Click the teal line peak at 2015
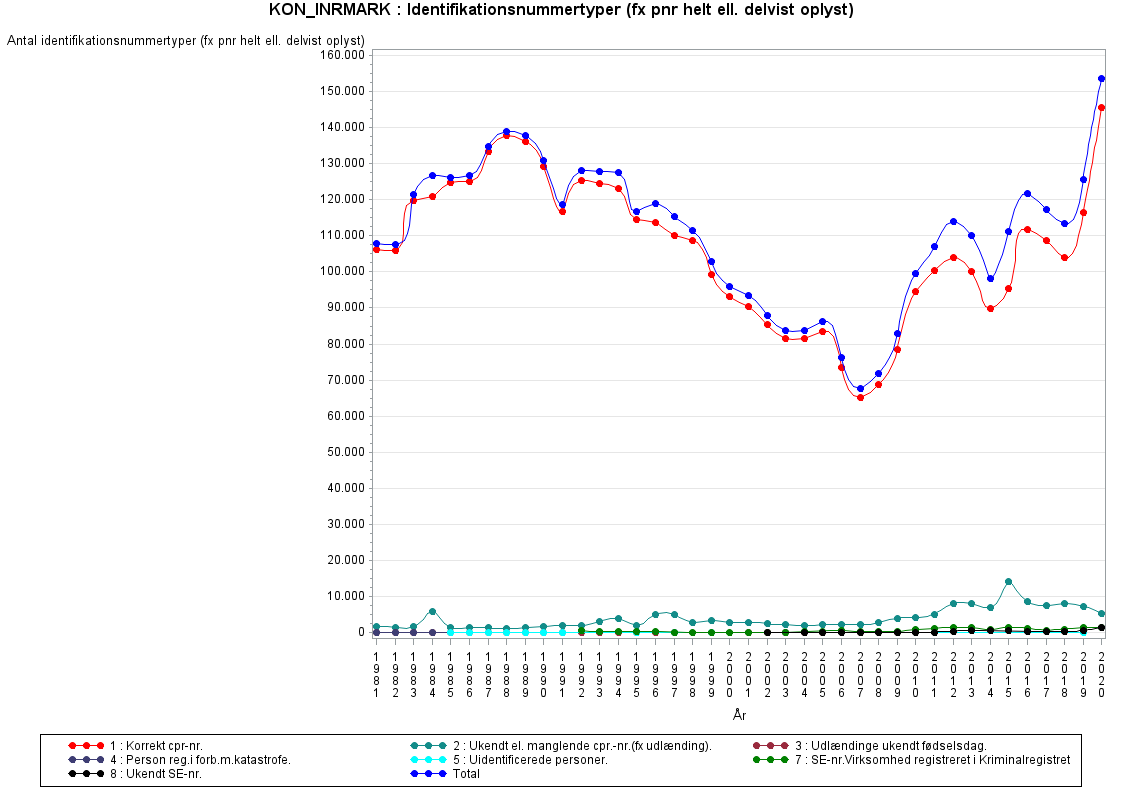Image resolution: width=1122 pixels, height=793 pixels. coord(1008,581)
